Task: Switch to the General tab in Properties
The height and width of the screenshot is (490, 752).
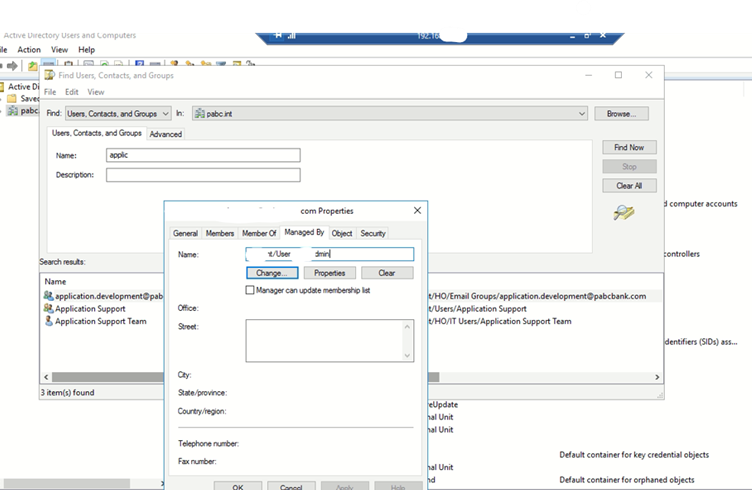Action: (185, 233)
